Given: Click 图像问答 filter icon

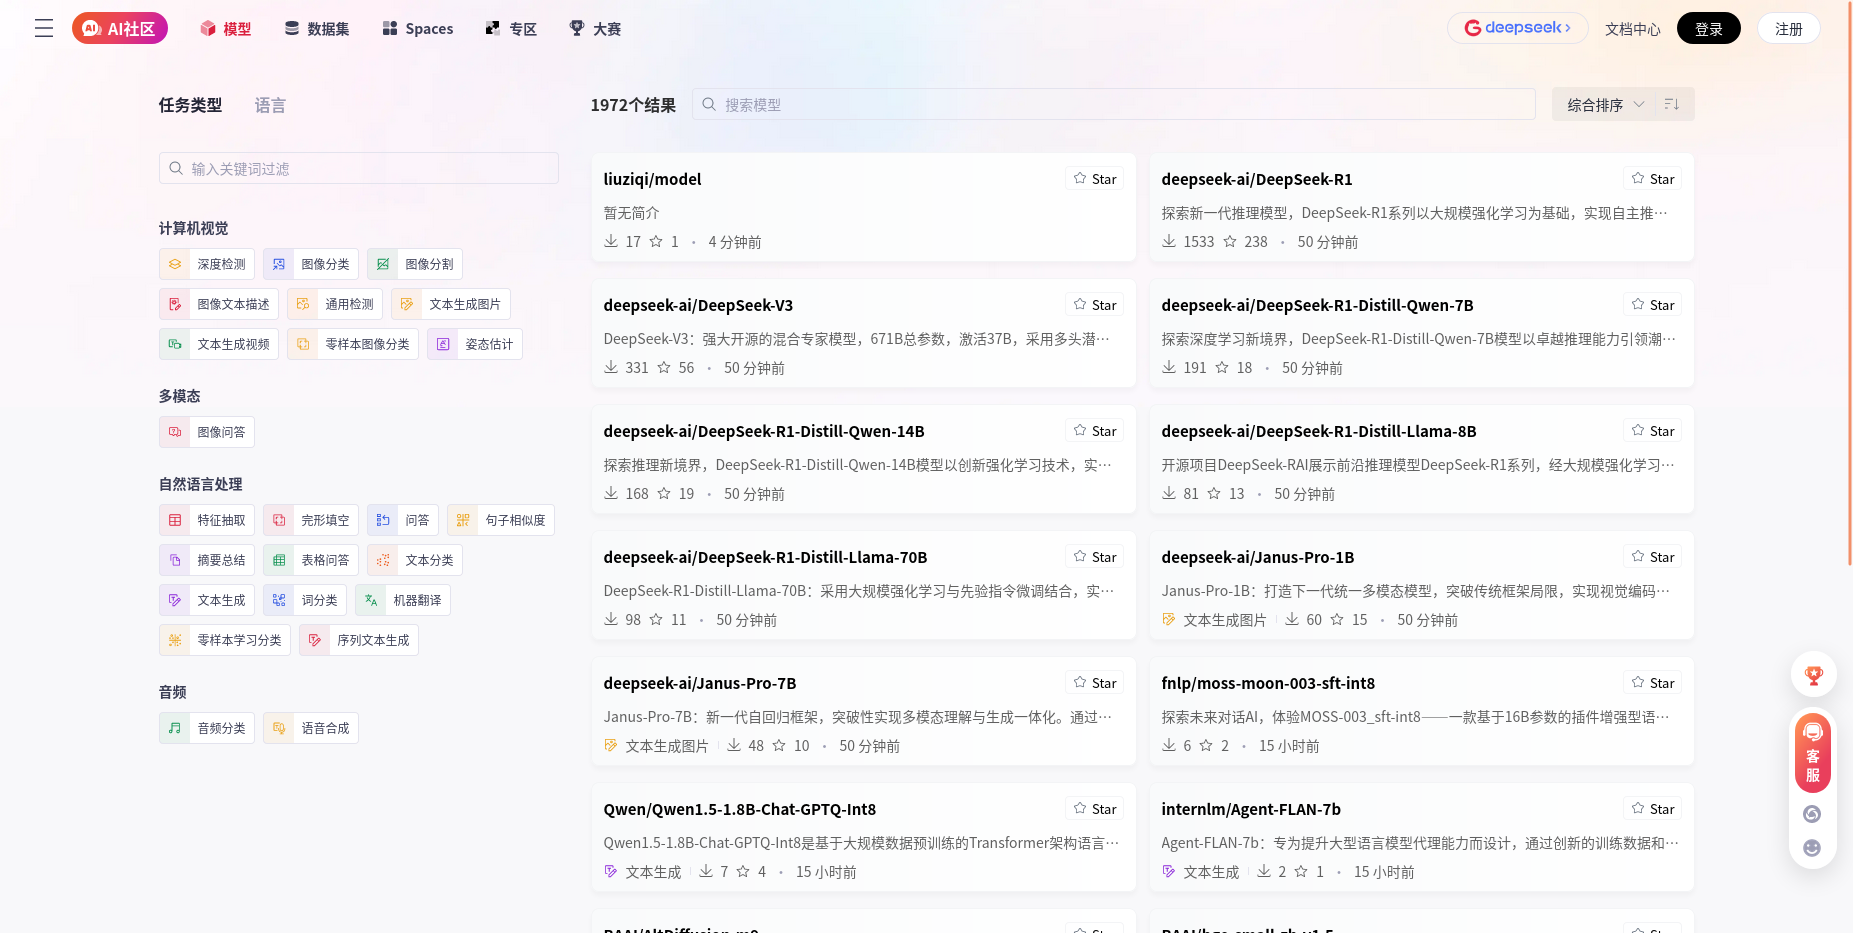Looking at the screenshot, I should click(x=175, y=432).
